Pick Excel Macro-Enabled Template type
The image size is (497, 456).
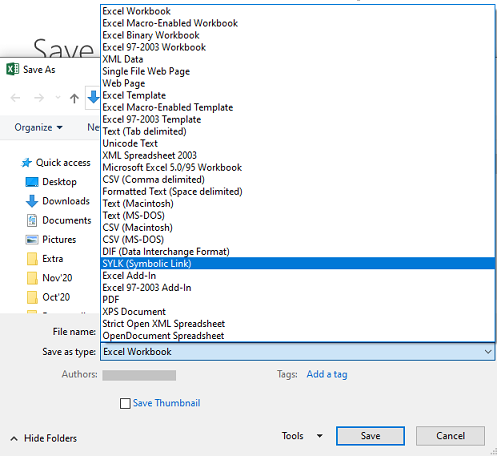point(298,107)
